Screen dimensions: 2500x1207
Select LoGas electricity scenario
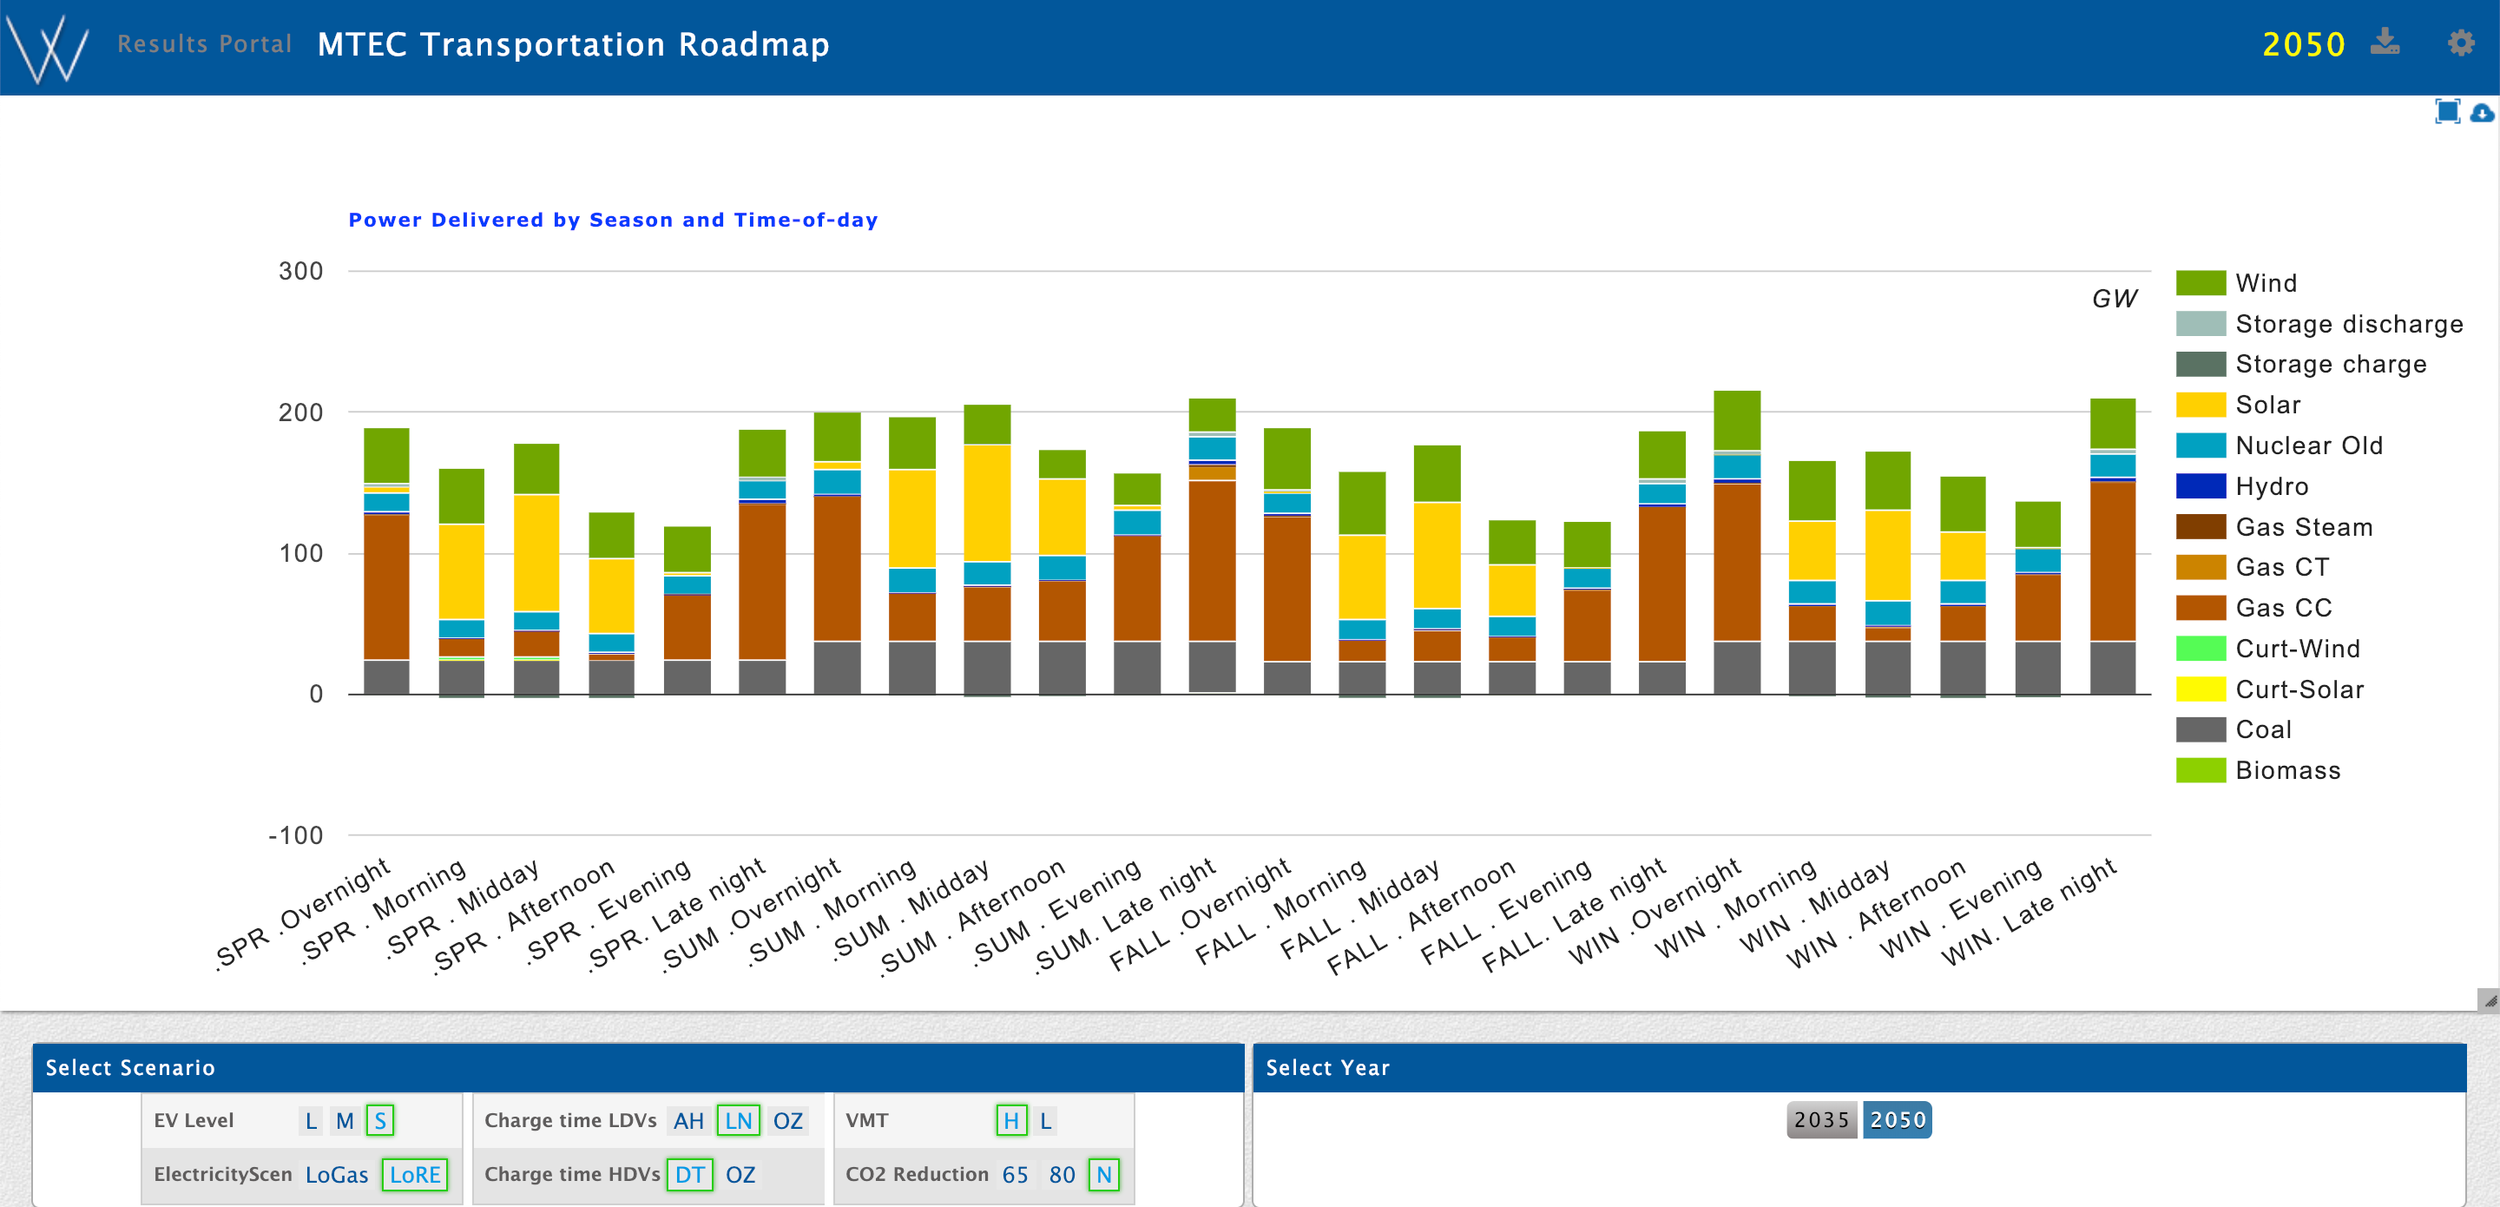337,1175
